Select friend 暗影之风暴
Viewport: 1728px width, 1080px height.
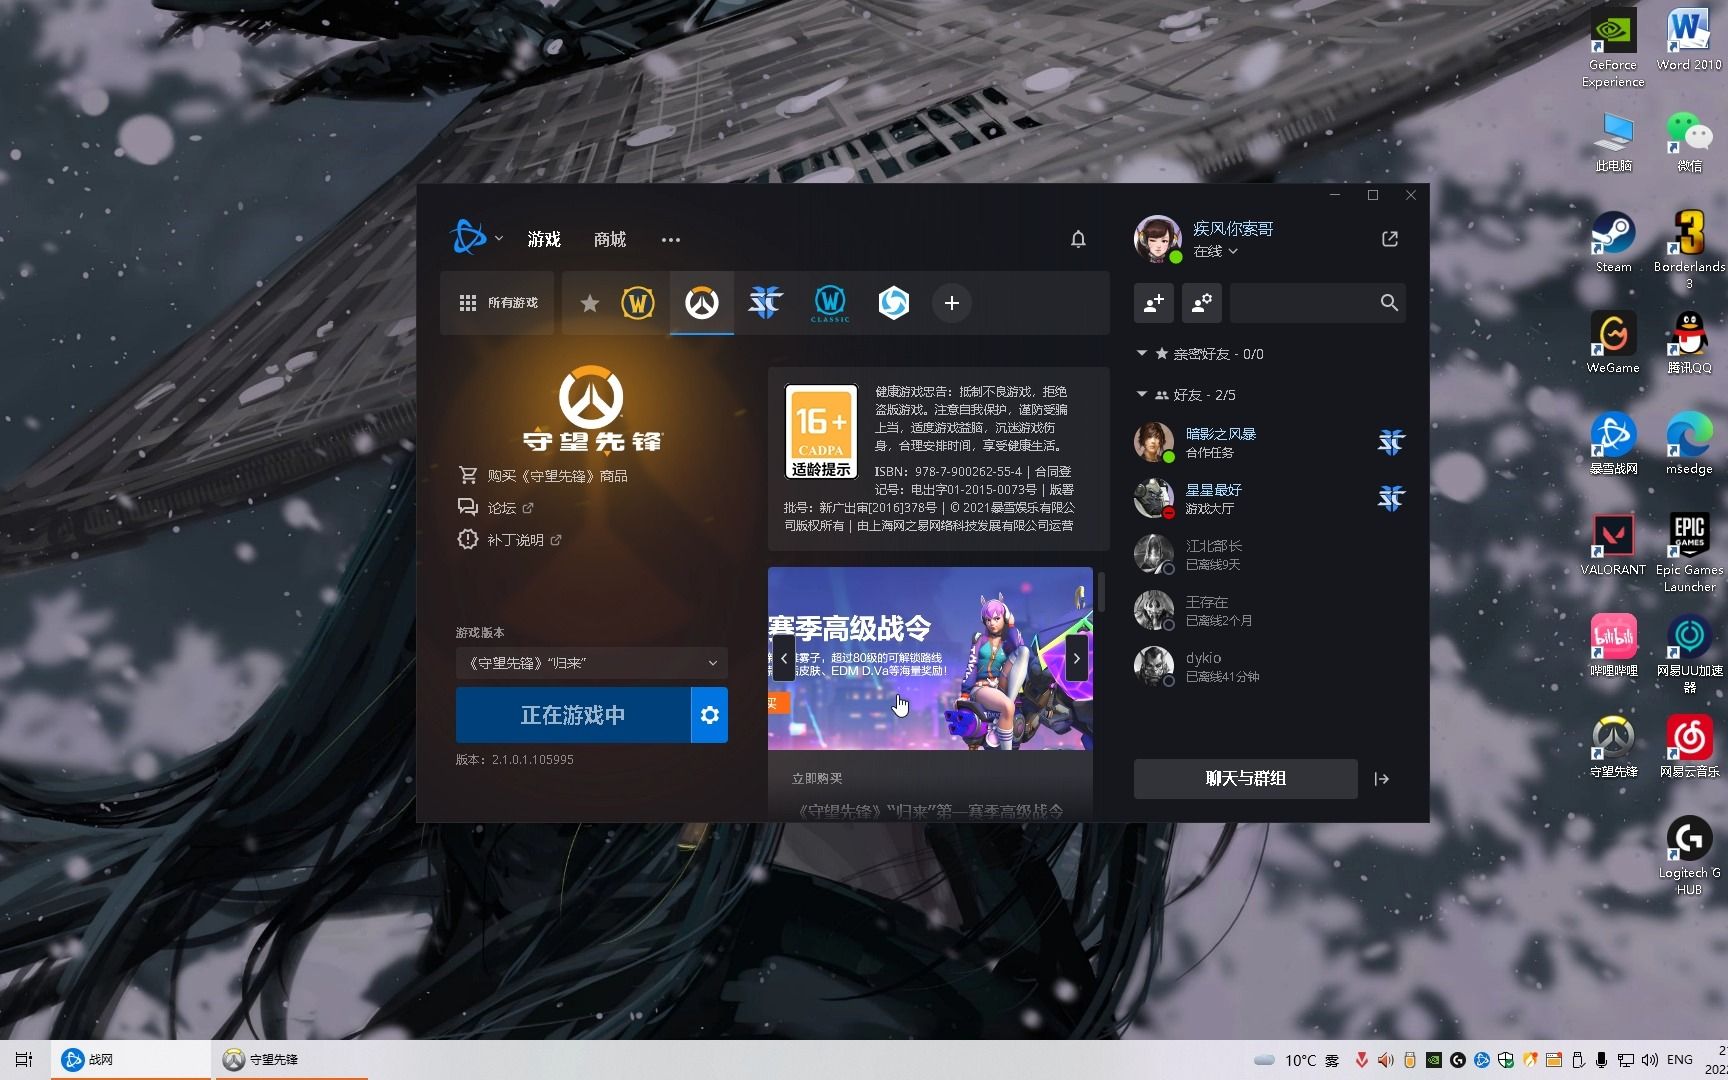(x=1269, y=442)
